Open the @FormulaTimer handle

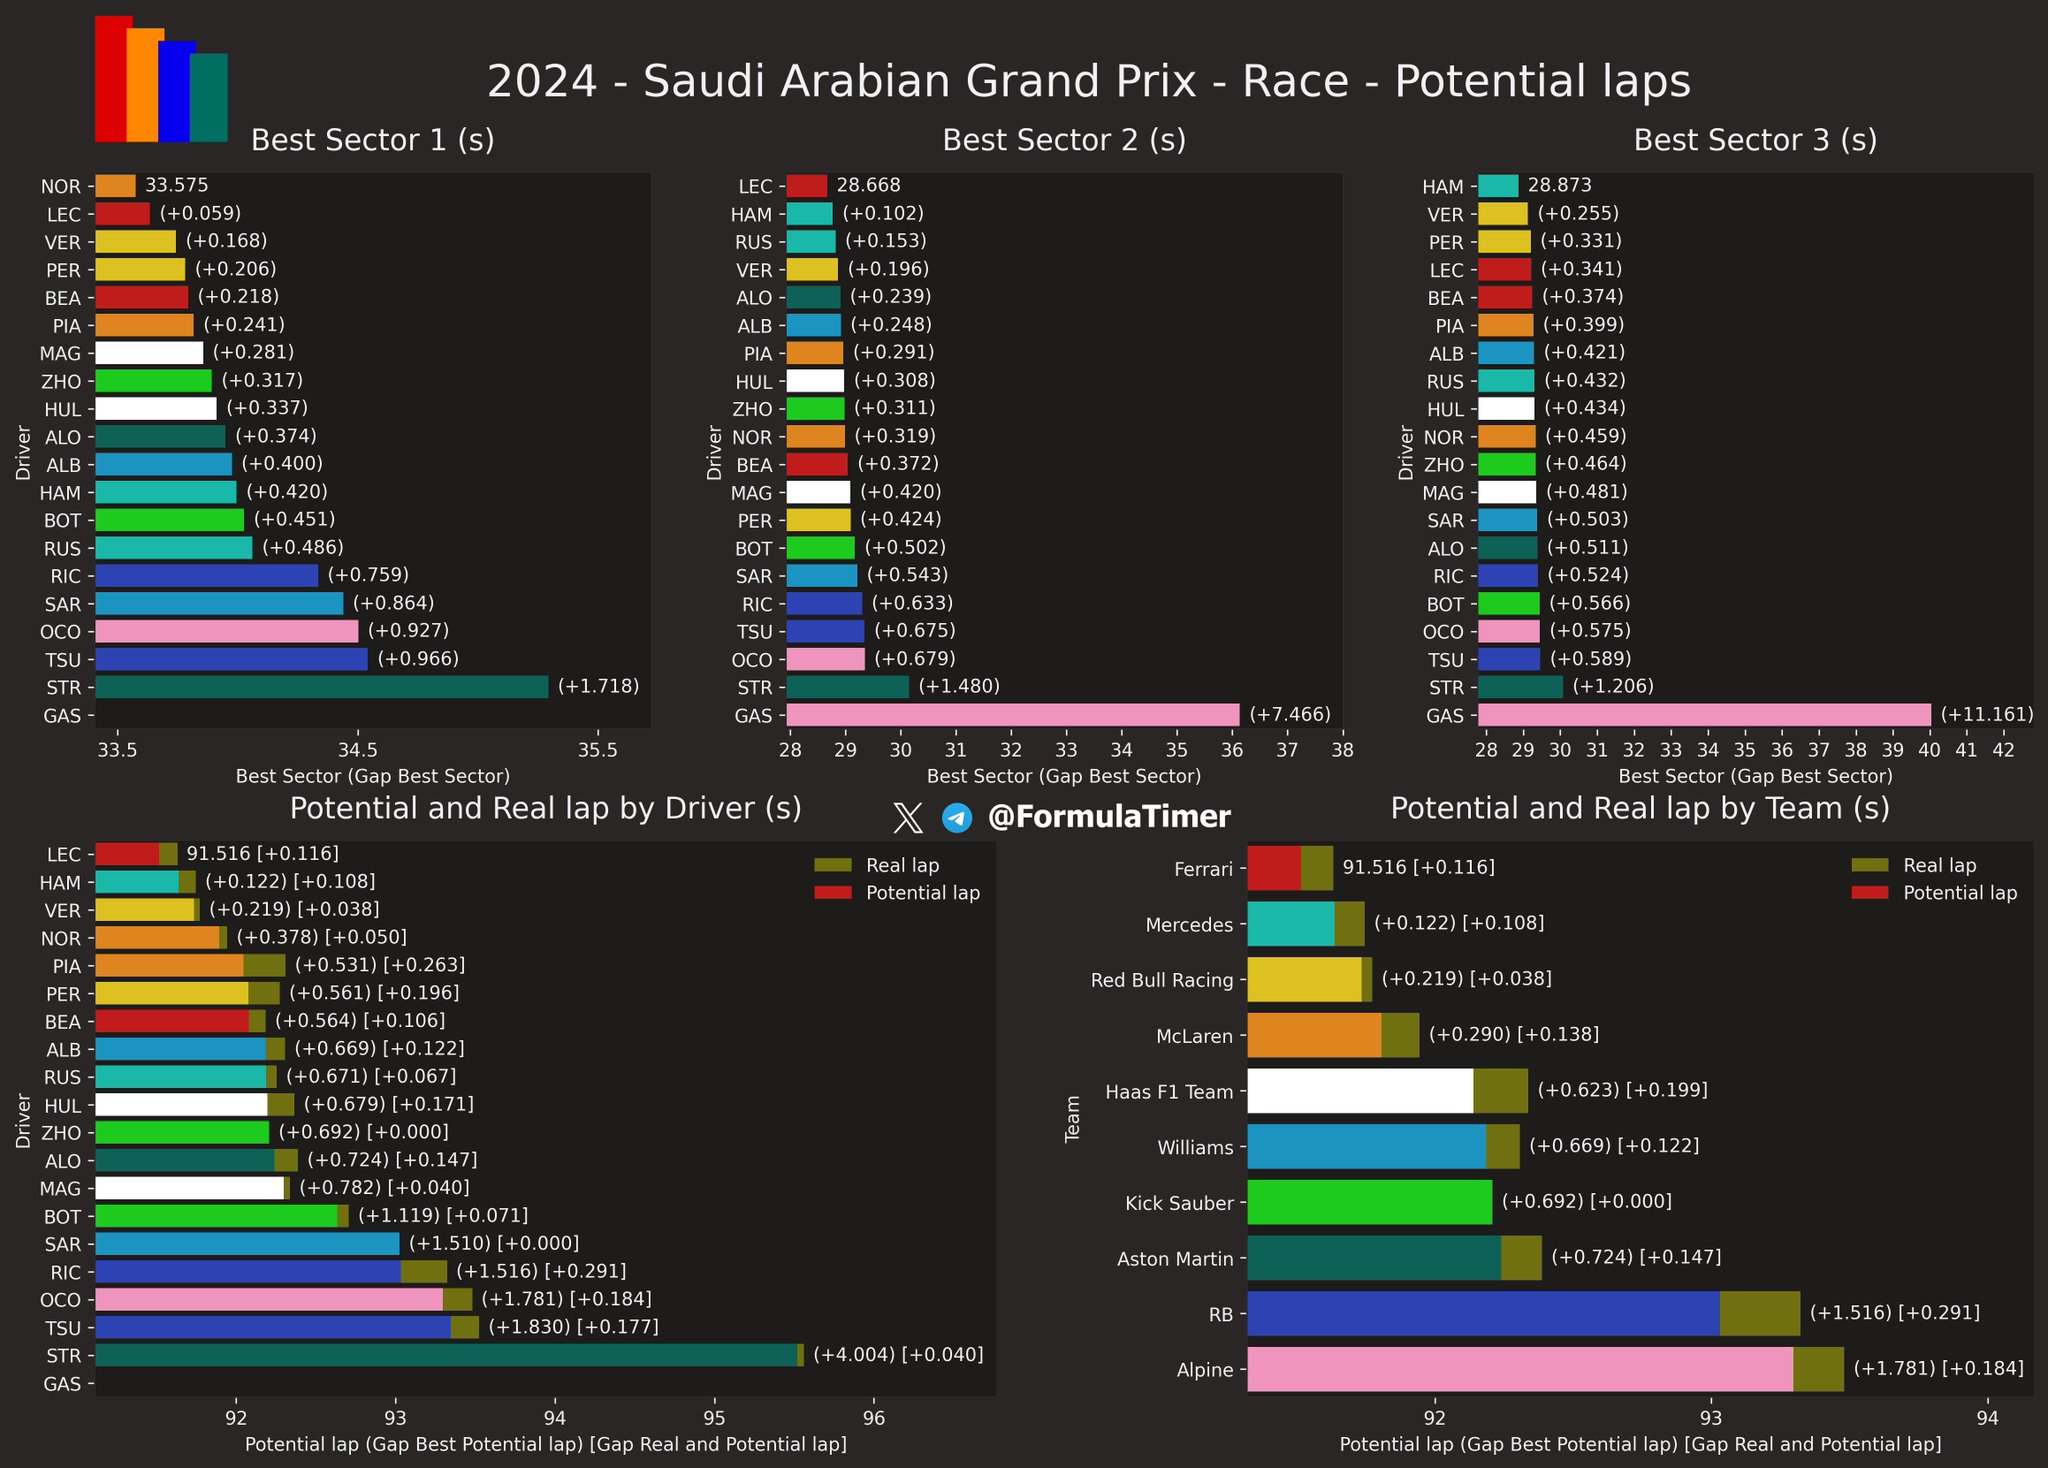(1109, 817)
